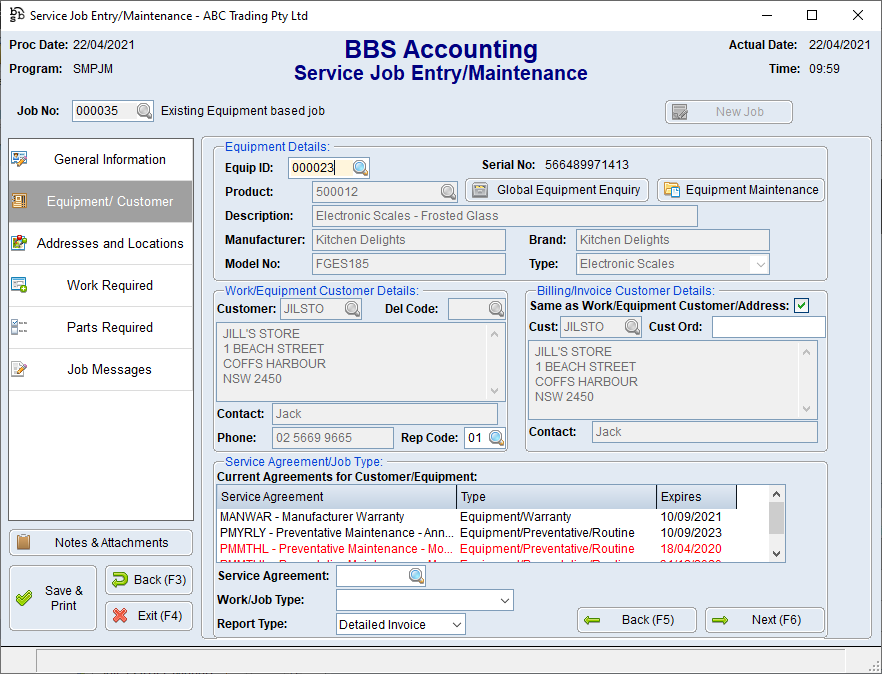
Task: Click the Save & Print button
Action: click(53, 598)
